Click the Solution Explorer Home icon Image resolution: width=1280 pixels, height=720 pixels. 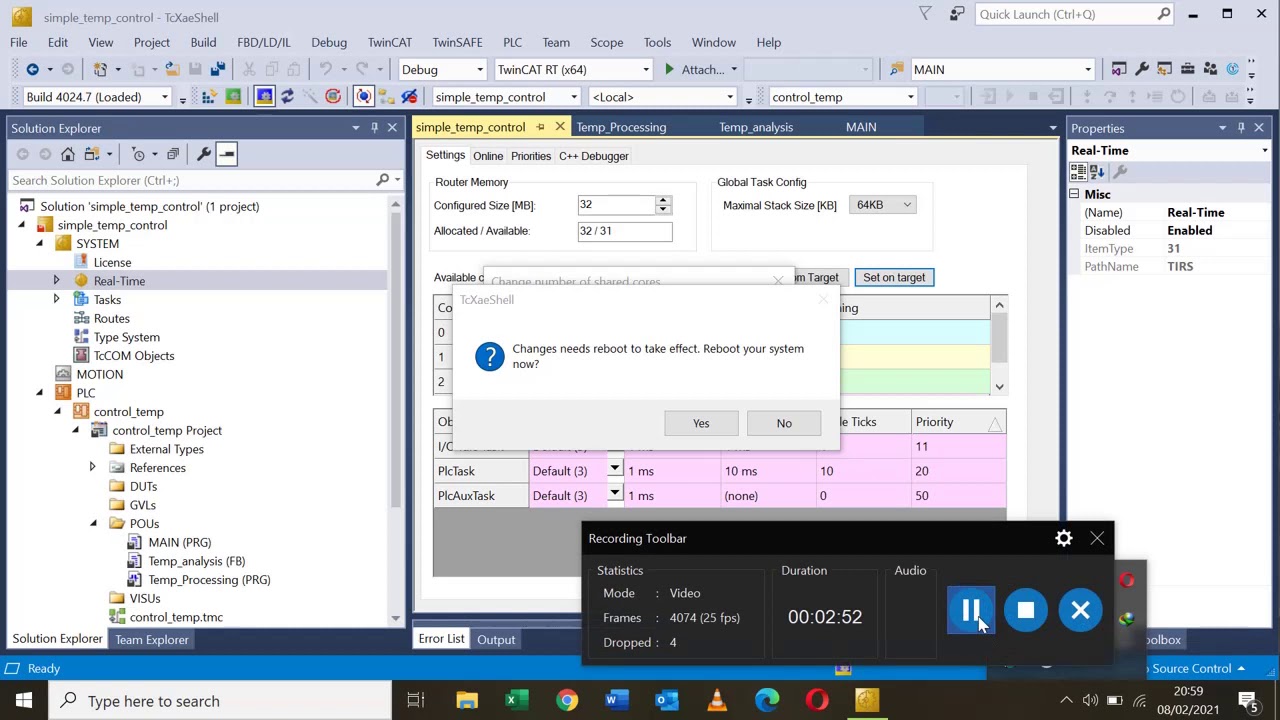point(68,154)
